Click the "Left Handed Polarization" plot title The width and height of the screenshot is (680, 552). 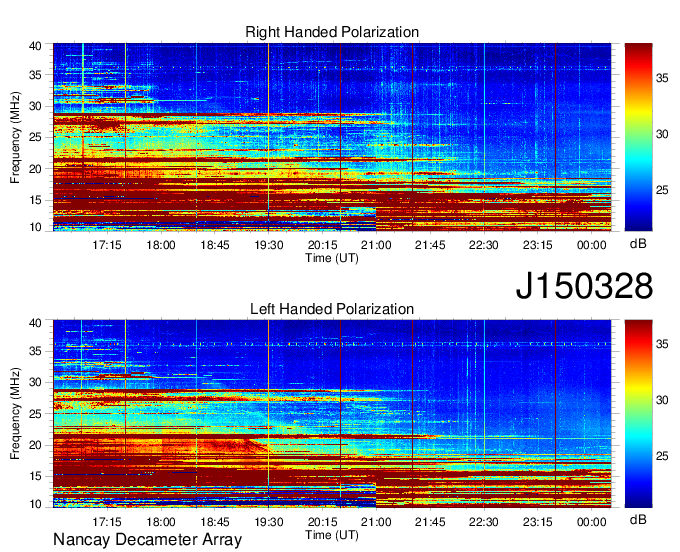coord(332,309)
